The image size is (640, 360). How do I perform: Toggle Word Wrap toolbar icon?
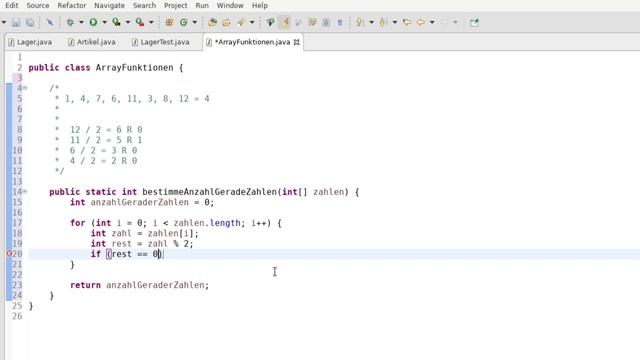click(298, 22)
